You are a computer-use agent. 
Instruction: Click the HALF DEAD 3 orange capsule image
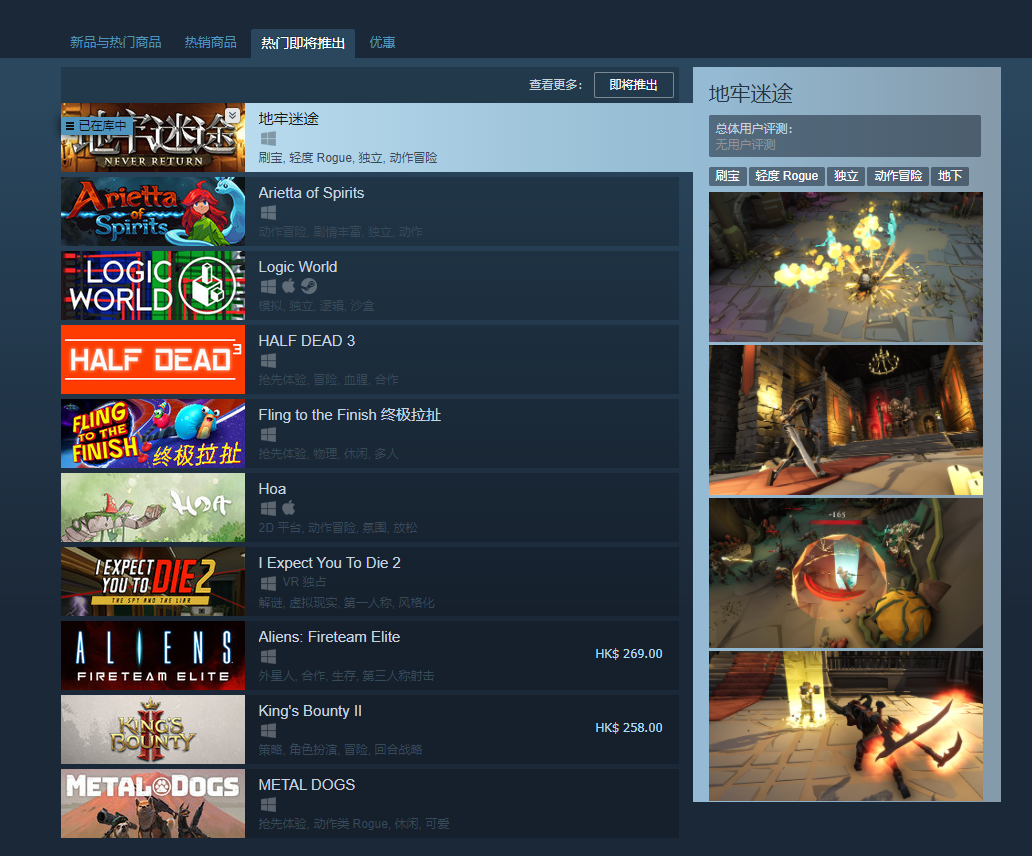[x=153, y=360]
